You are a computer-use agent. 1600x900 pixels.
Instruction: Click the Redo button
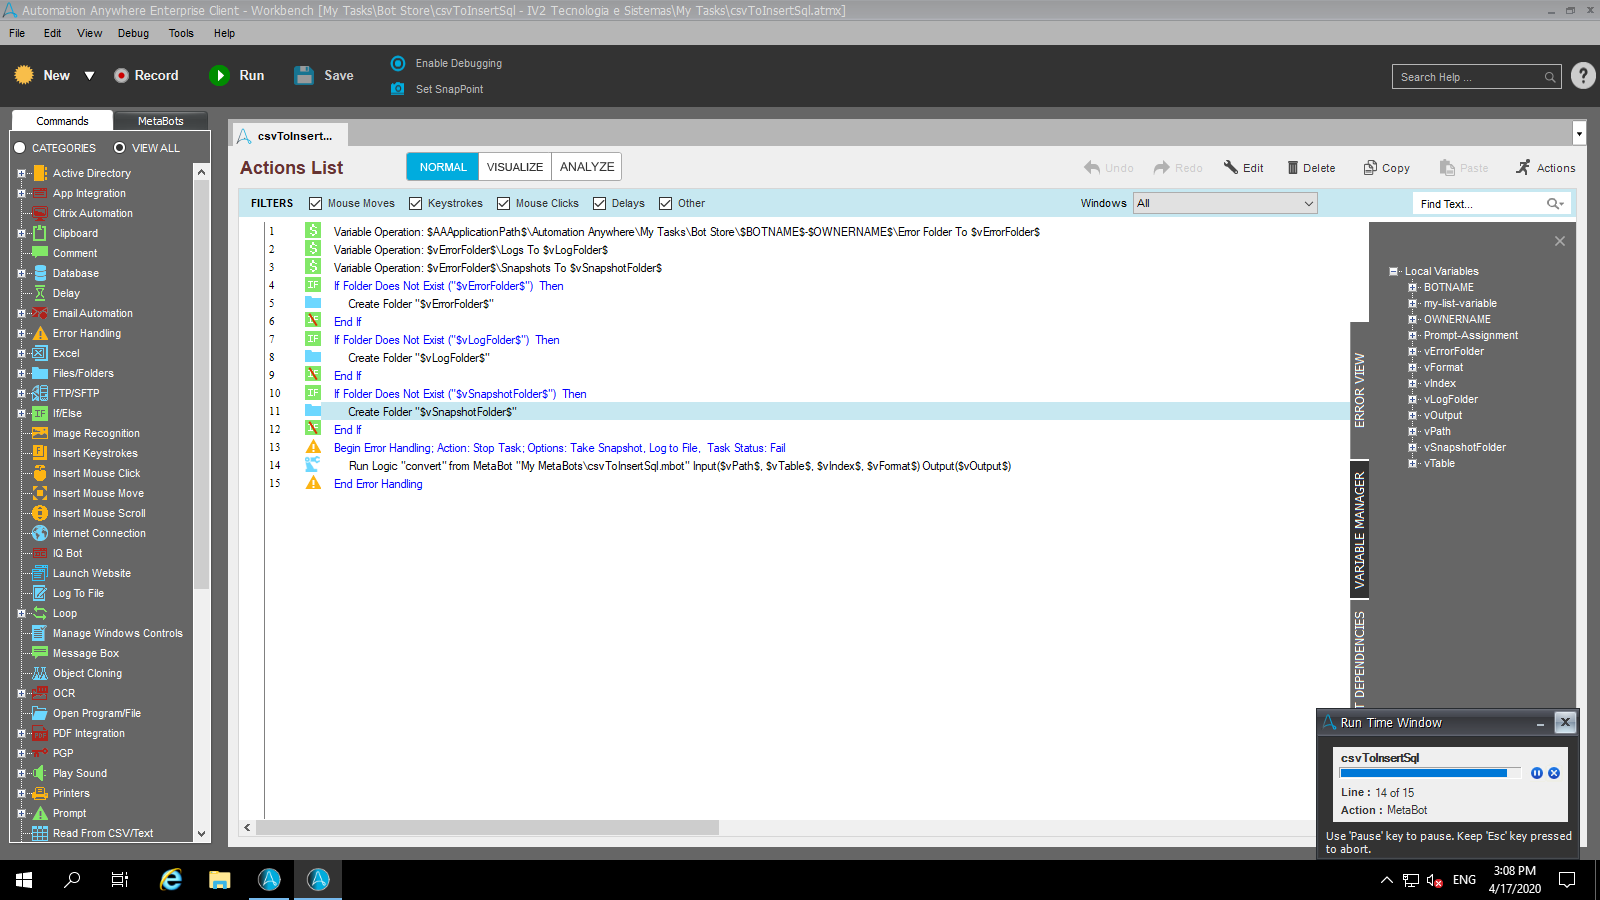1177,168
